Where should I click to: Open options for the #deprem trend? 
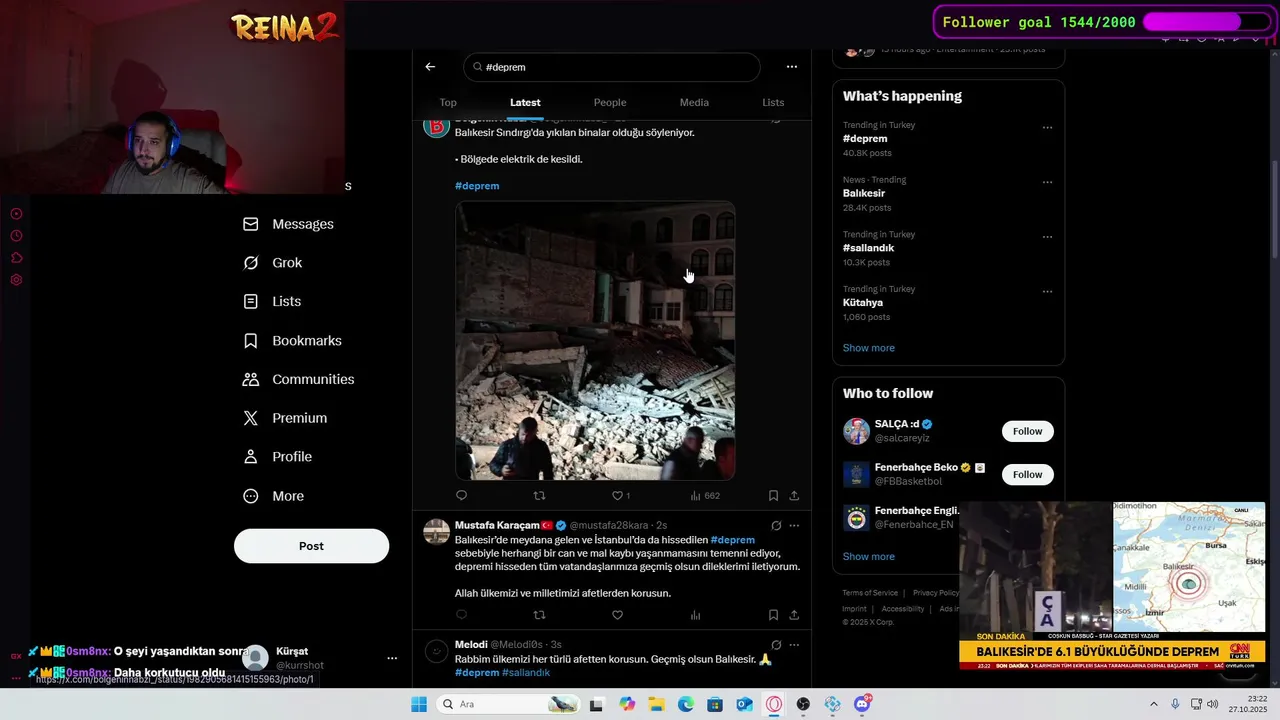(x=1047, y=127)
